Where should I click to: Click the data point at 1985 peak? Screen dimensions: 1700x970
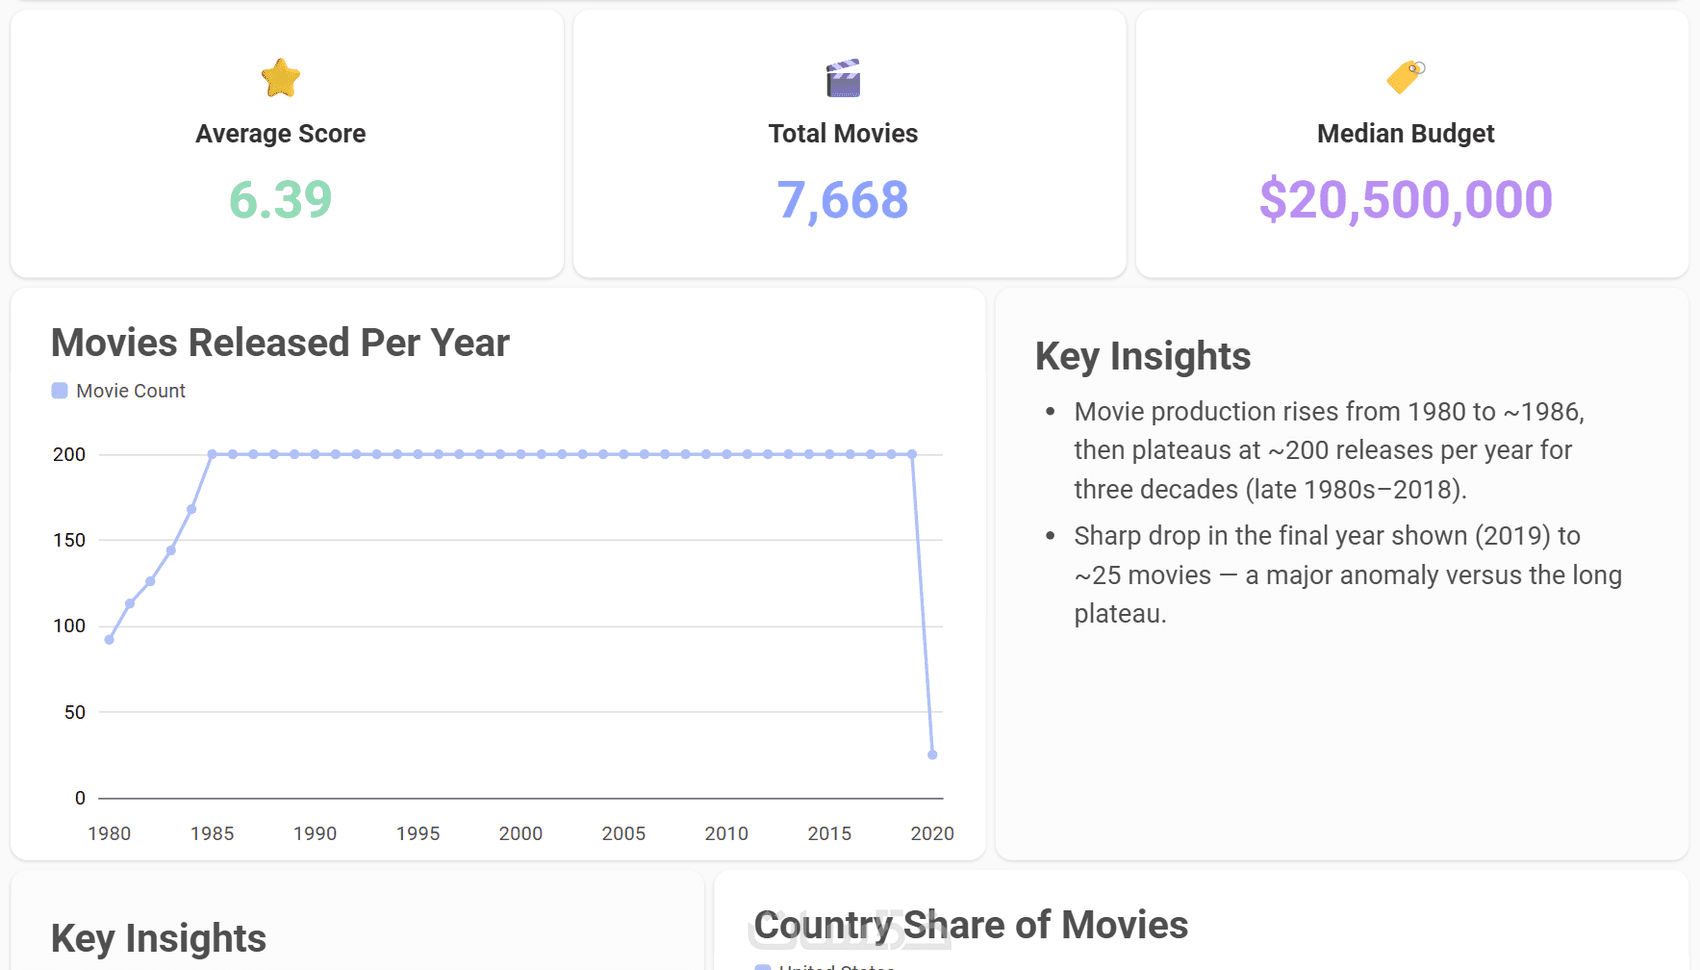[x=212, y=454]
